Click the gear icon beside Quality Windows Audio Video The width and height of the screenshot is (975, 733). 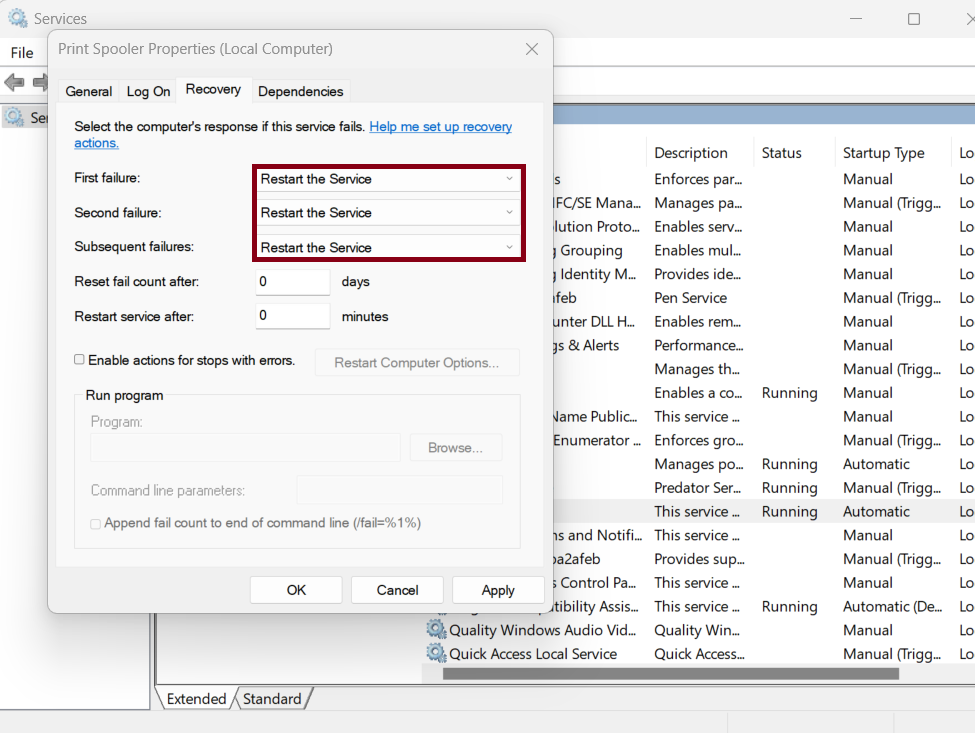pyautogui.click(x=435, y=630)
